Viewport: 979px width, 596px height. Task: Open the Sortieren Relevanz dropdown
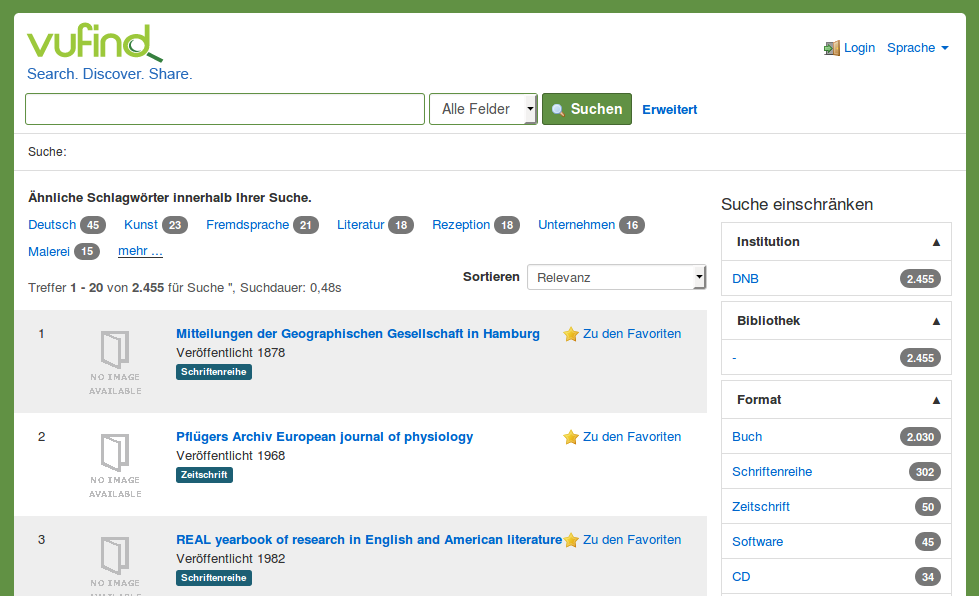pos(616,277)
